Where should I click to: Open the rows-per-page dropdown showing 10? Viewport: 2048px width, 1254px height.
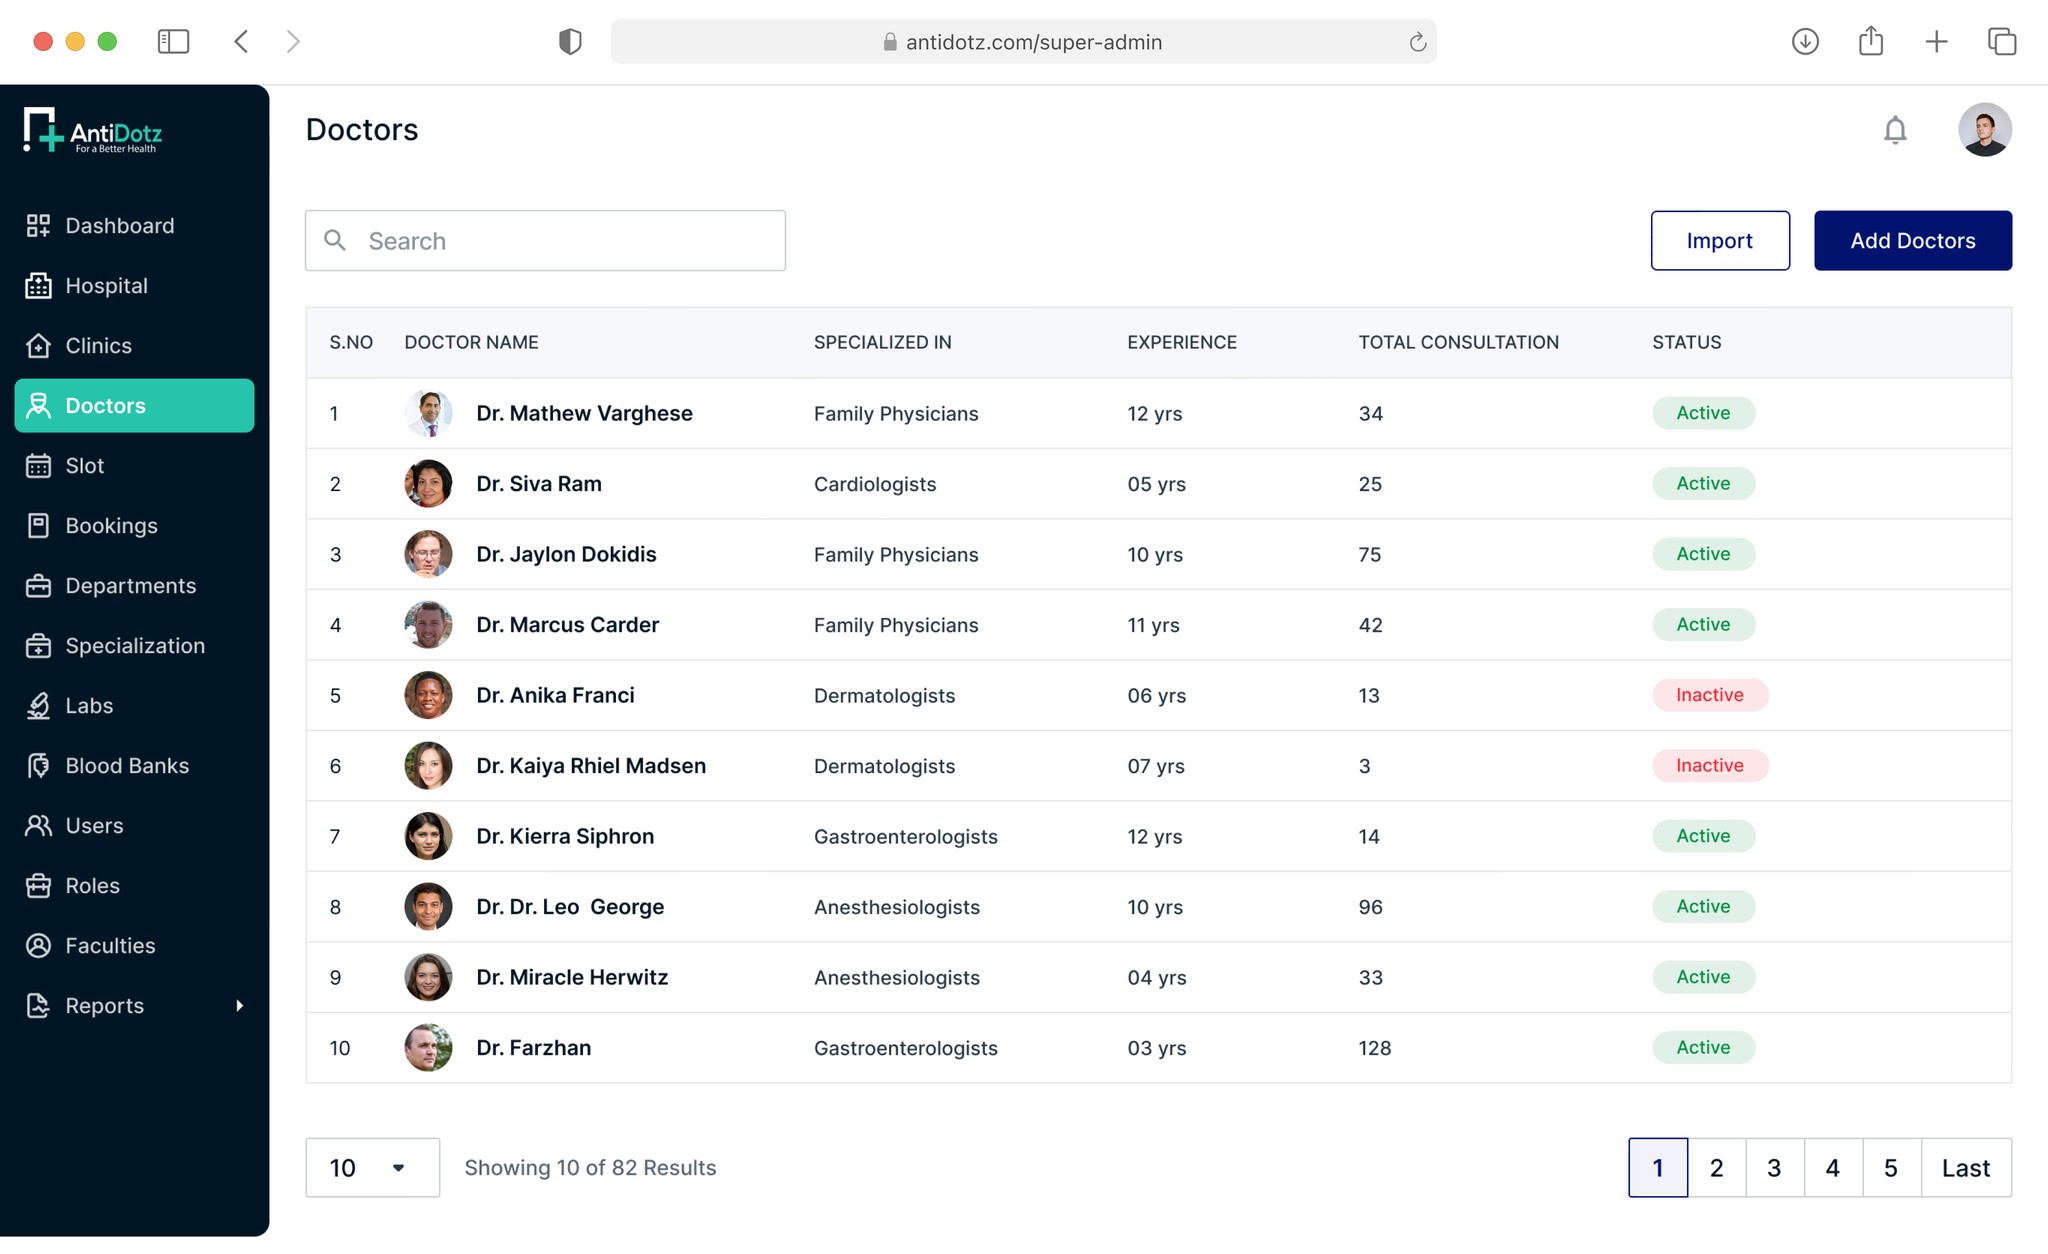point(372,1168)
